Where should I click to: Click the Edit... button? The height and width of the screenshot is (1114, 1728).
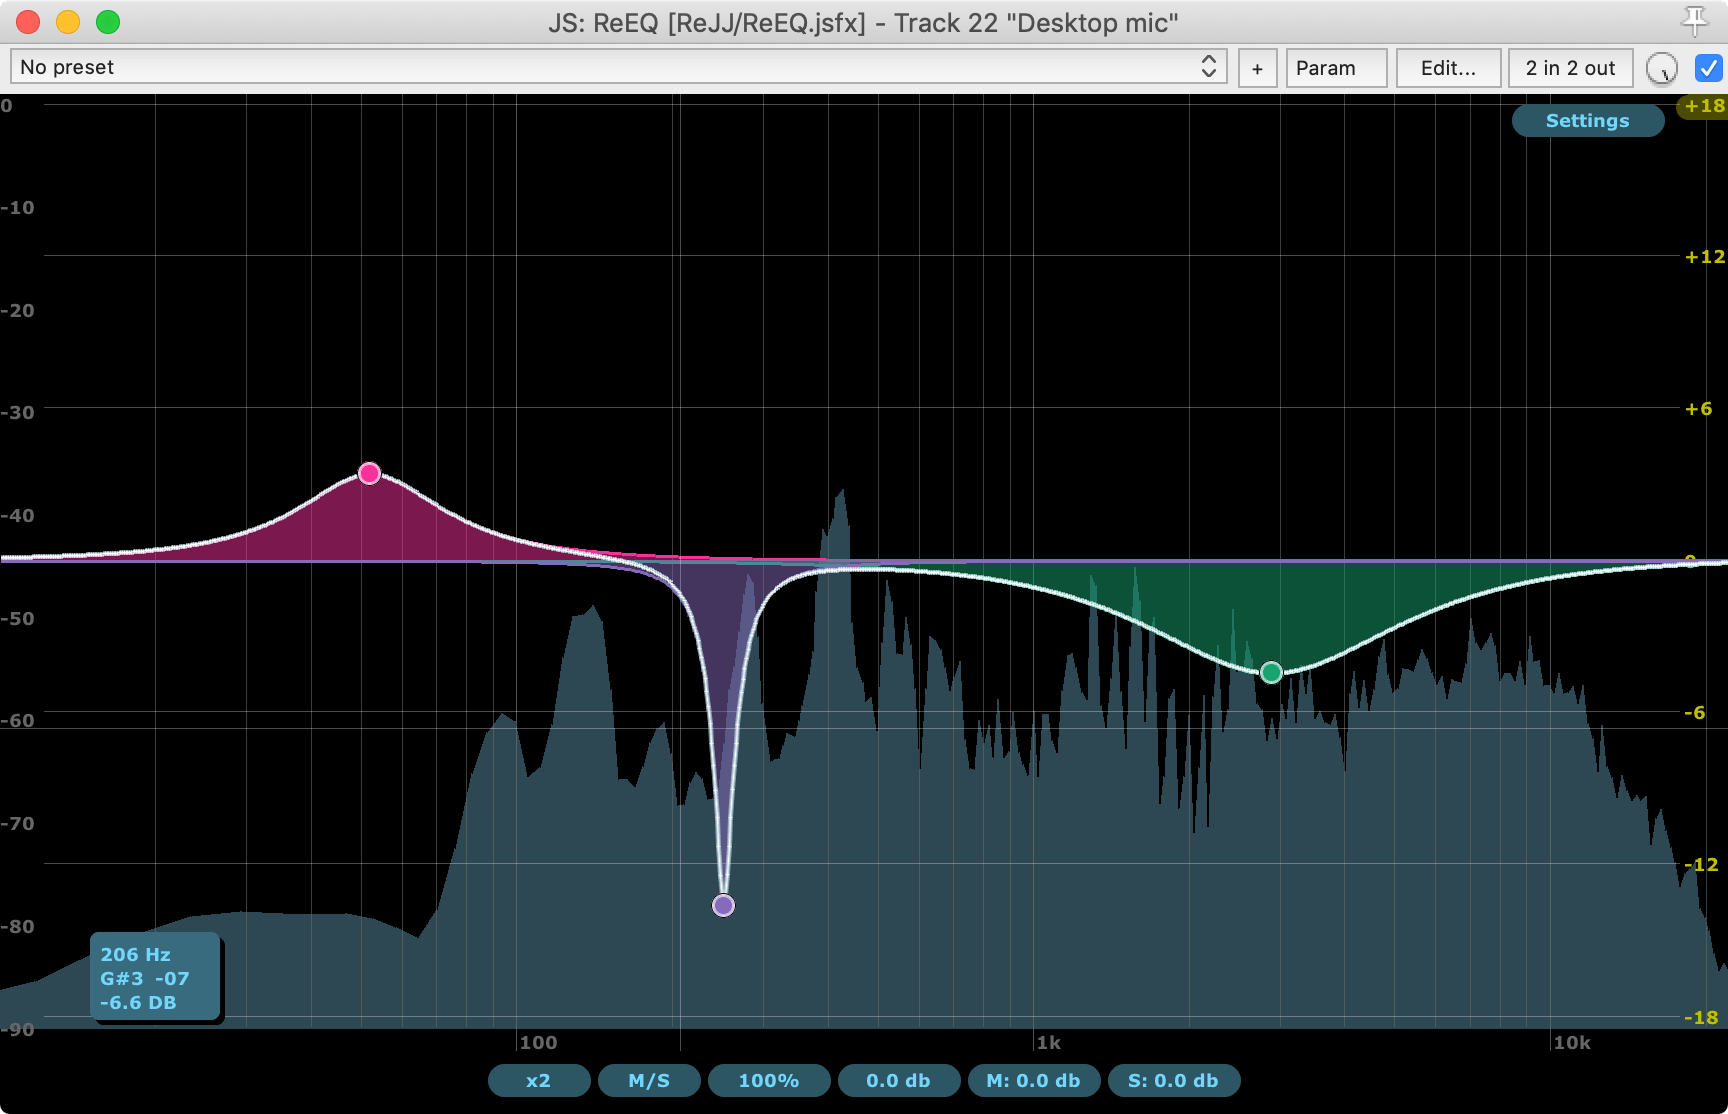pyautogui.click(x=1447, y=68)
